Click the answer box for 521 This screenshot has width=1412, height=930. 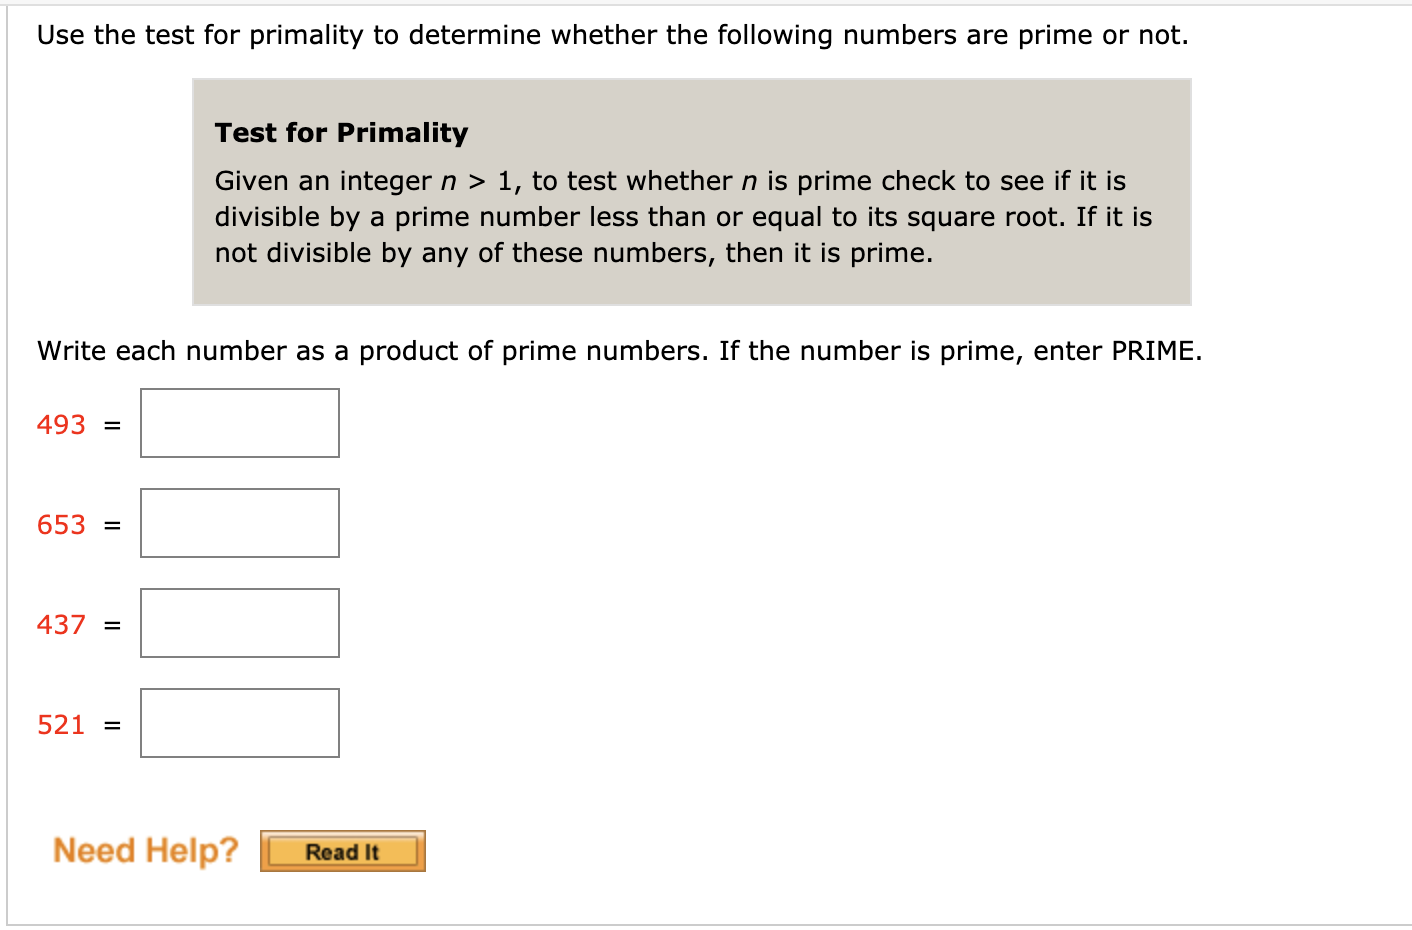pyautogui.click(x=239, y=722)
